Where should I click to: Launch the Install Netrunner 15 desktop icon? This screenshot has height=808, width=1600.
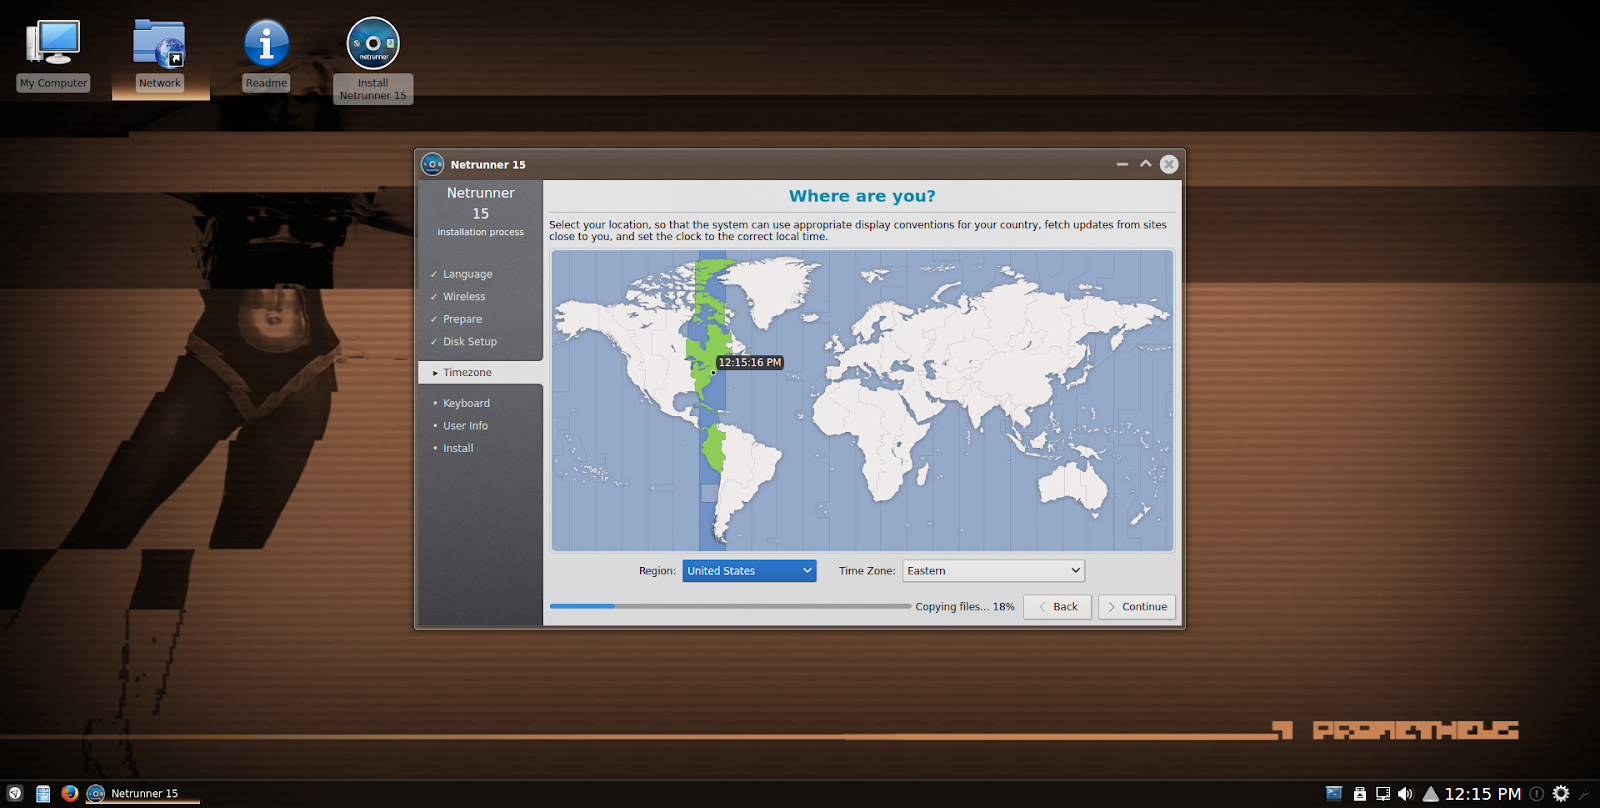[373, 60]
